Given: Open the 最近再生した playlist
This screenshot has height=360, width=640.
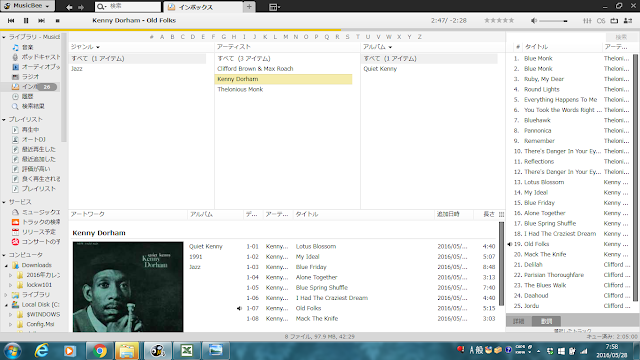Looking at the screenshot, I should click(38, 149).
